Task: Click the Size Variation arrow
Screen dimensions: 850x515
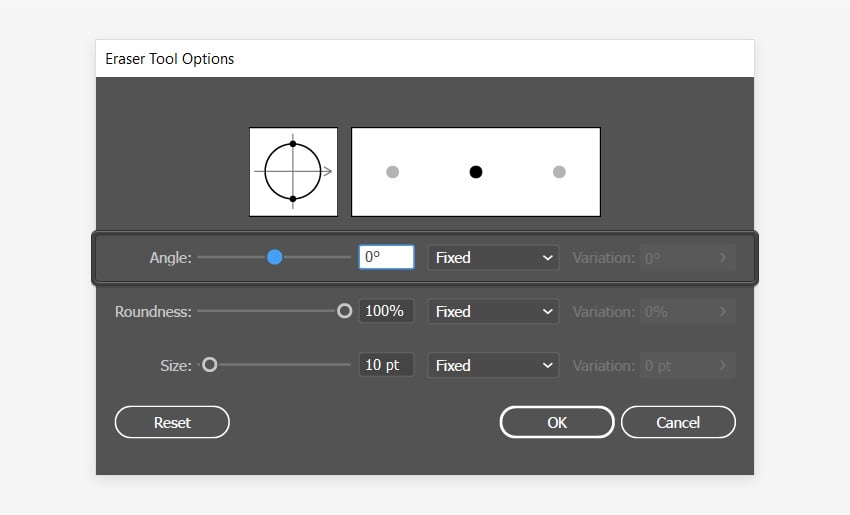Action: (723, 366)
